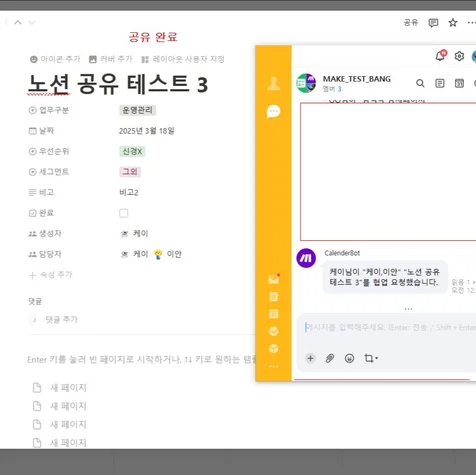Open calendar icon in messenger sidebar

coord(274,314)
